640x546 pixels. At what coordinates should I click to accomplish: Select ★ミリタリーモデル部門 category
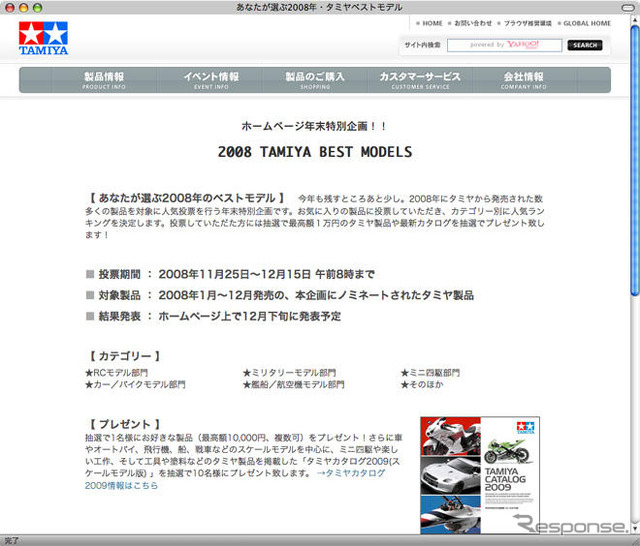click(289, 373)
